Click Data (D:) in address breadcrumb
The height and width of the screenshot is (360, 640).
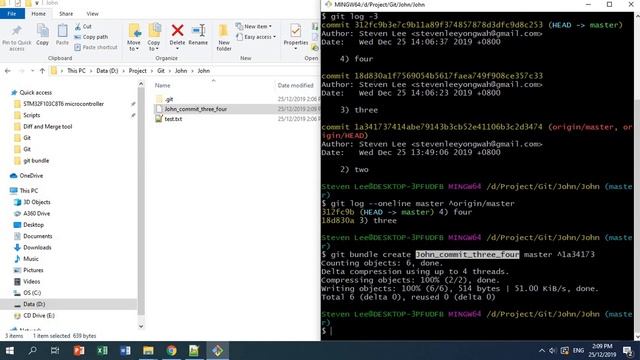click(x=107, y=71)
